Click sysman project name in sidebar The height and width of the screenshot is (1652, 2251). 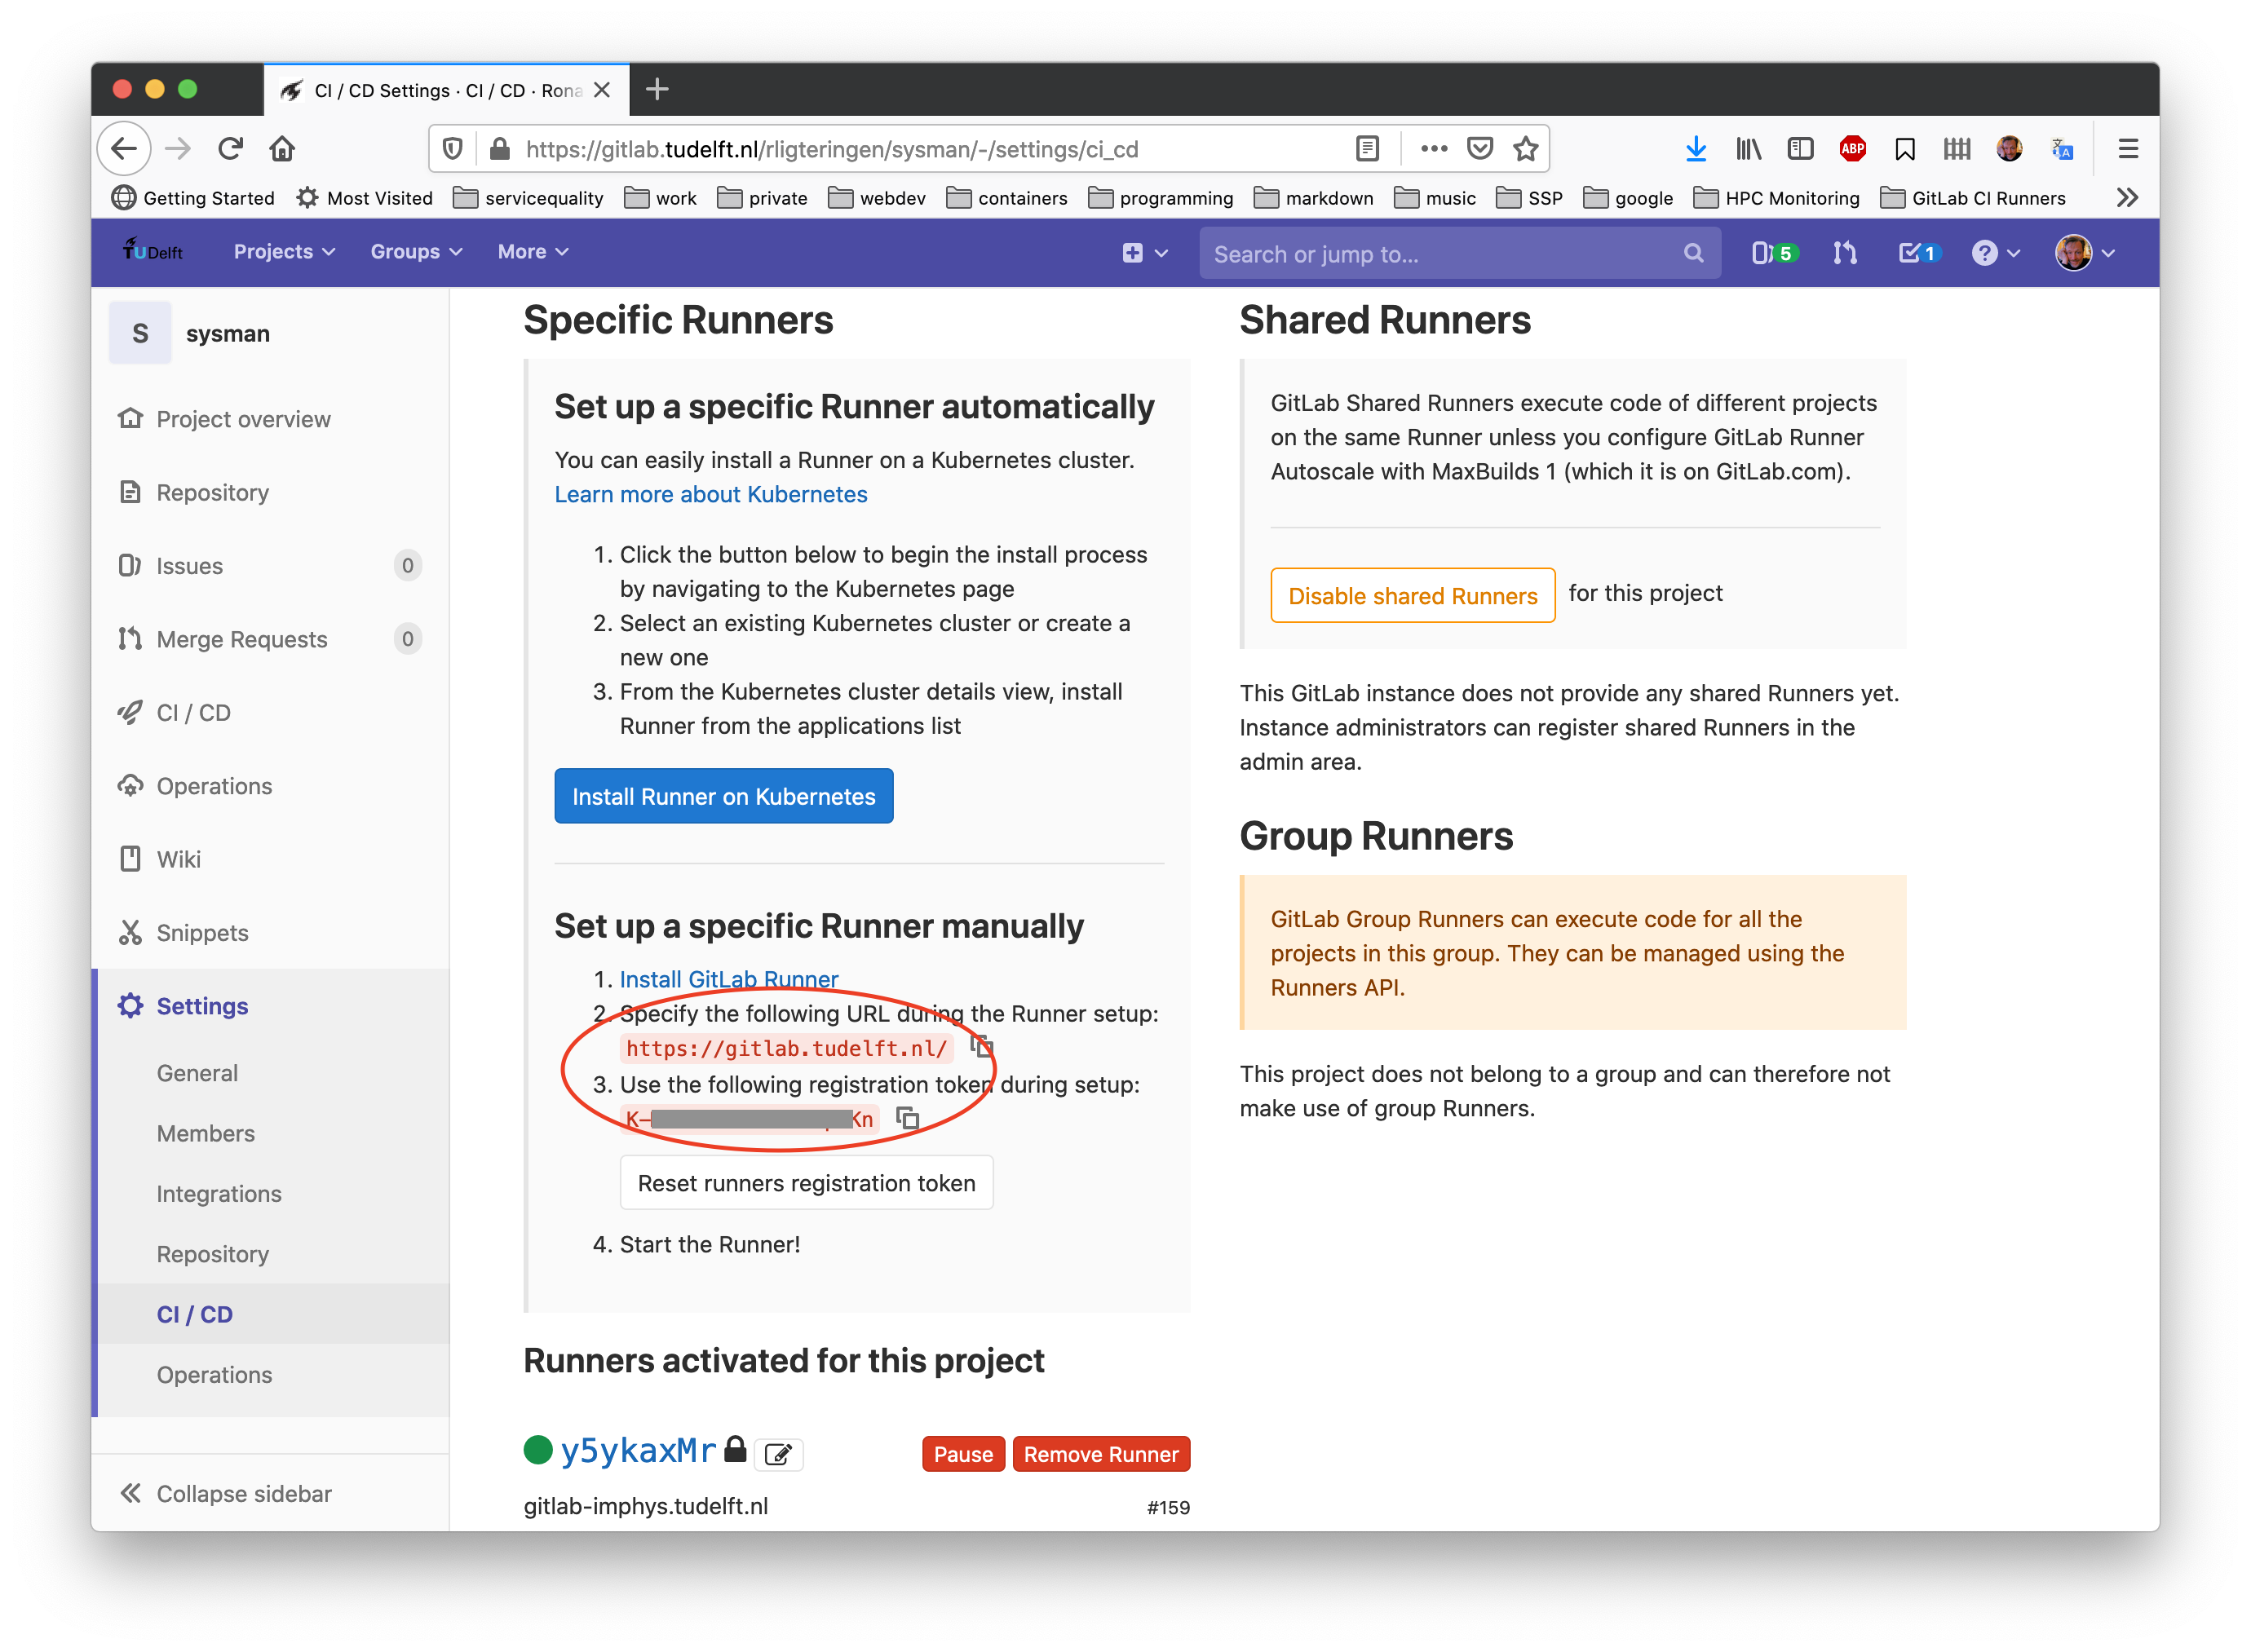(x=227, y=333)
